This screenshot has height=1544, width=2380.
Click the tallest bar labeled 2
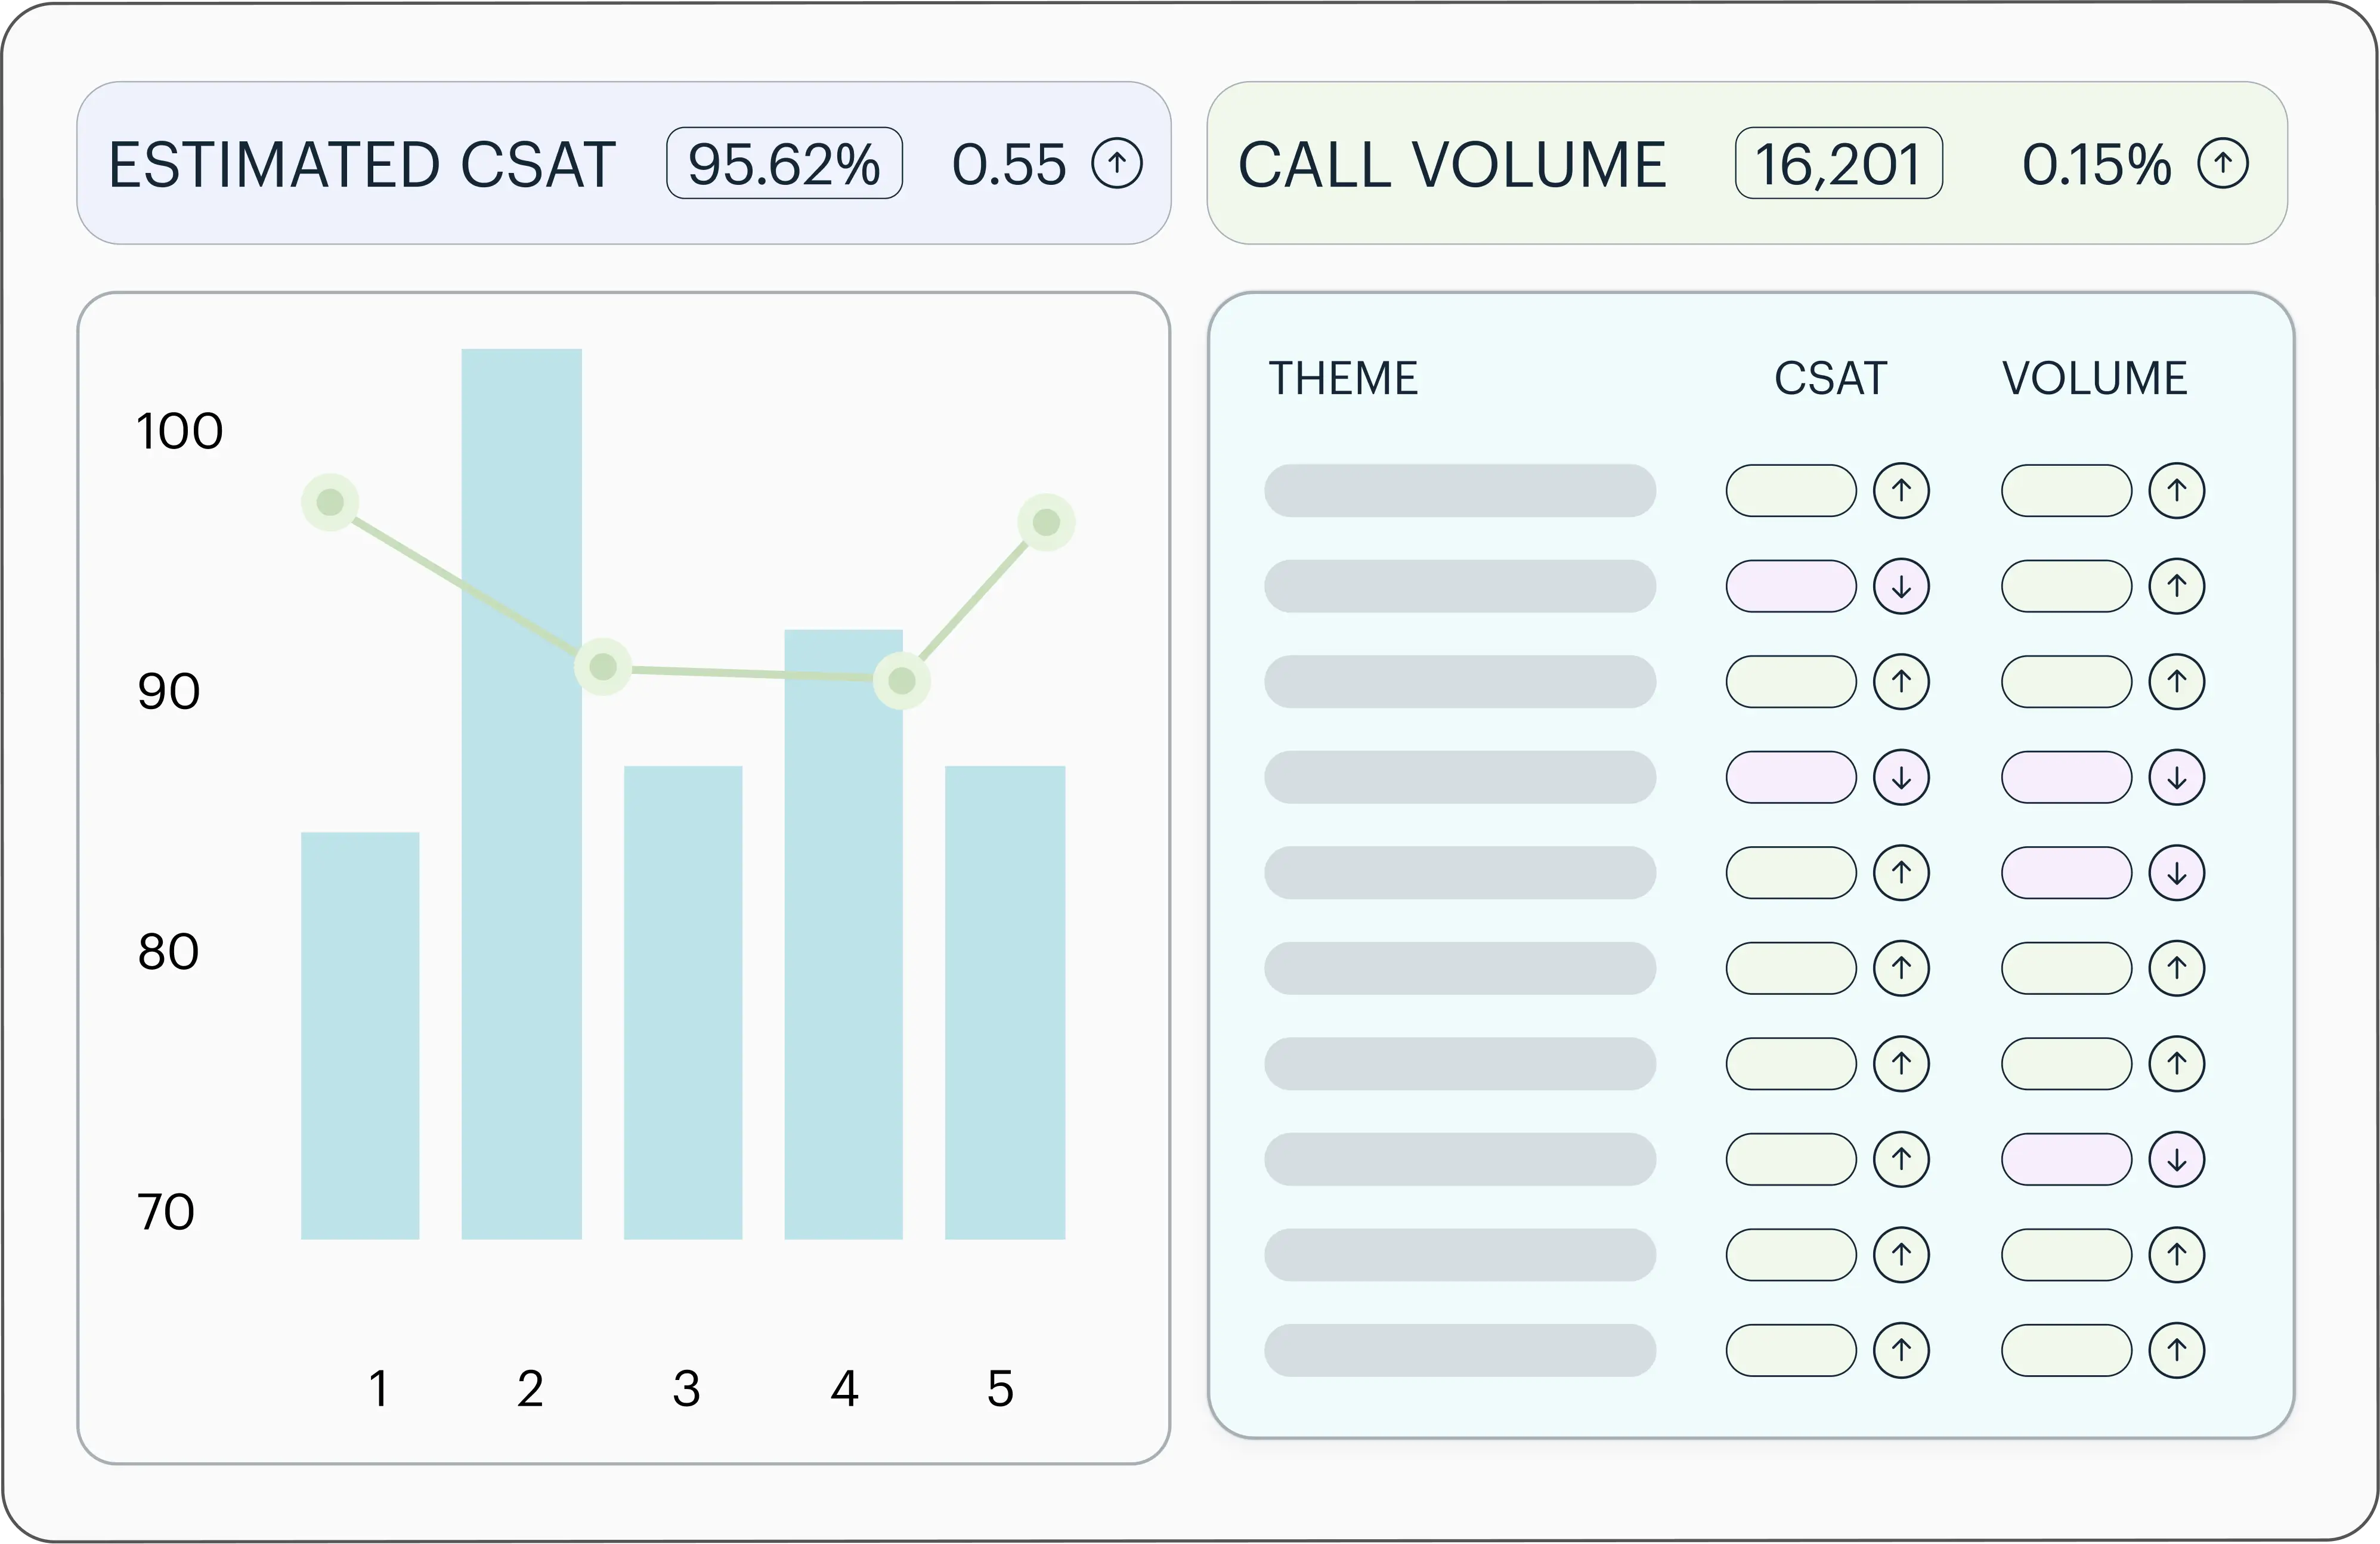(521, 900)
